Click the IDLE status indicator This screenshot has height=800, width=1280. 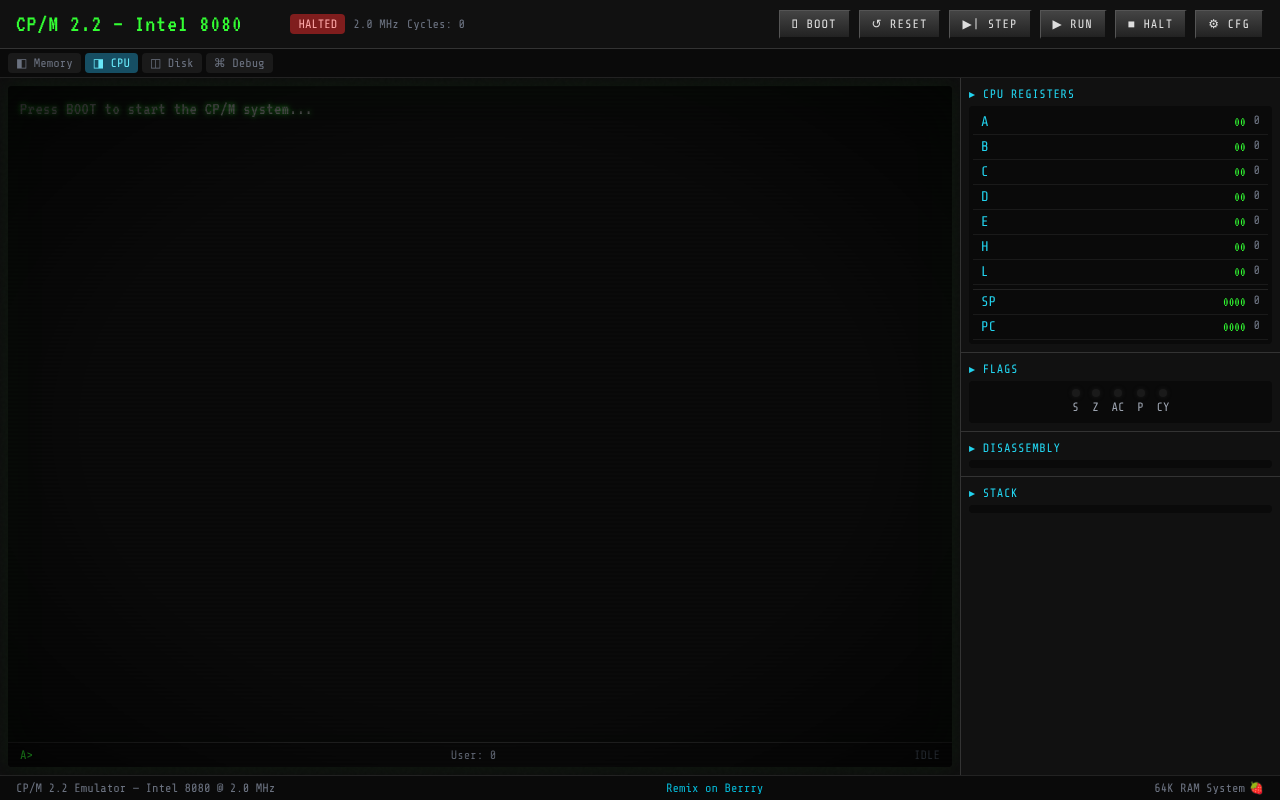coord(927,756)
